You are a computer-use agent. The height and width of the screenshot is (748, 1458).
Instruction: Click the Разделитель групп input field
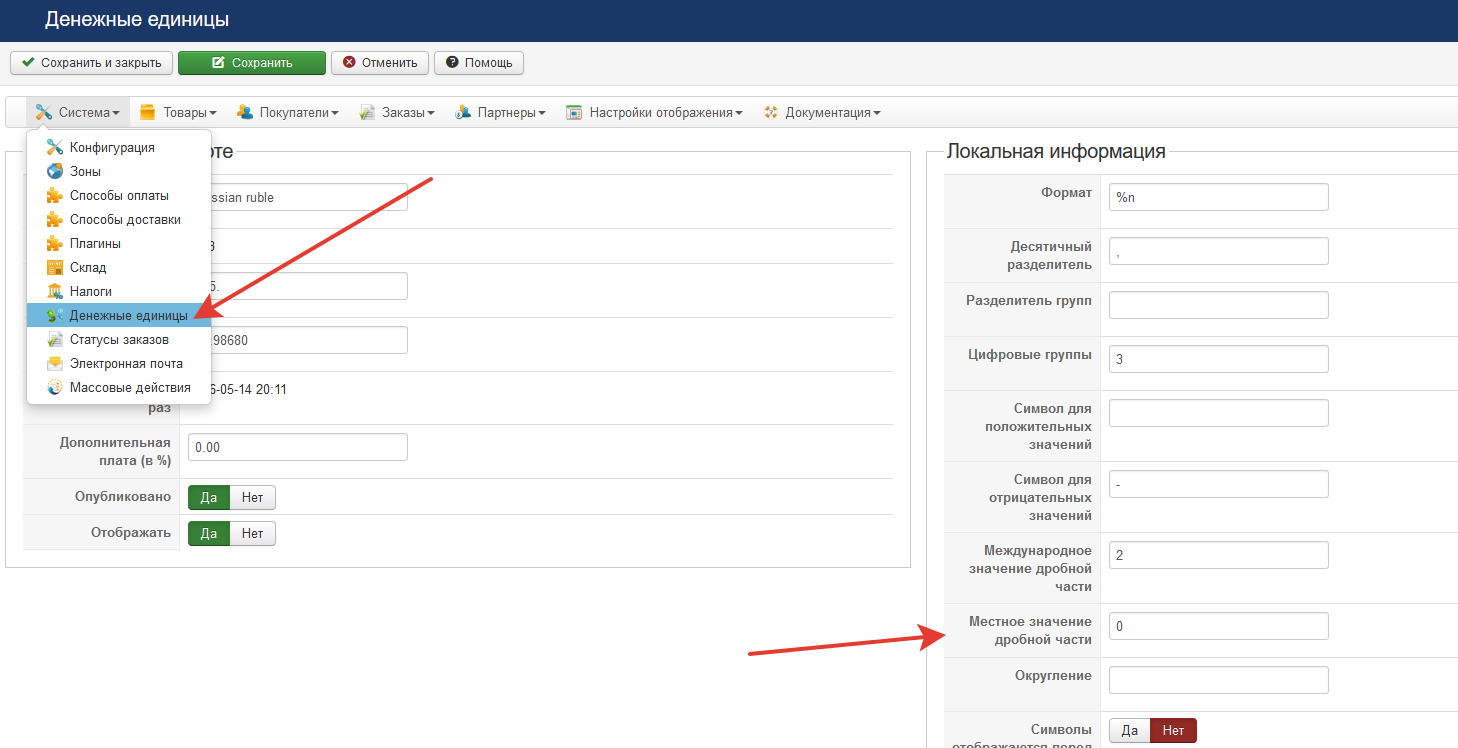click(x=1219, y=305)
